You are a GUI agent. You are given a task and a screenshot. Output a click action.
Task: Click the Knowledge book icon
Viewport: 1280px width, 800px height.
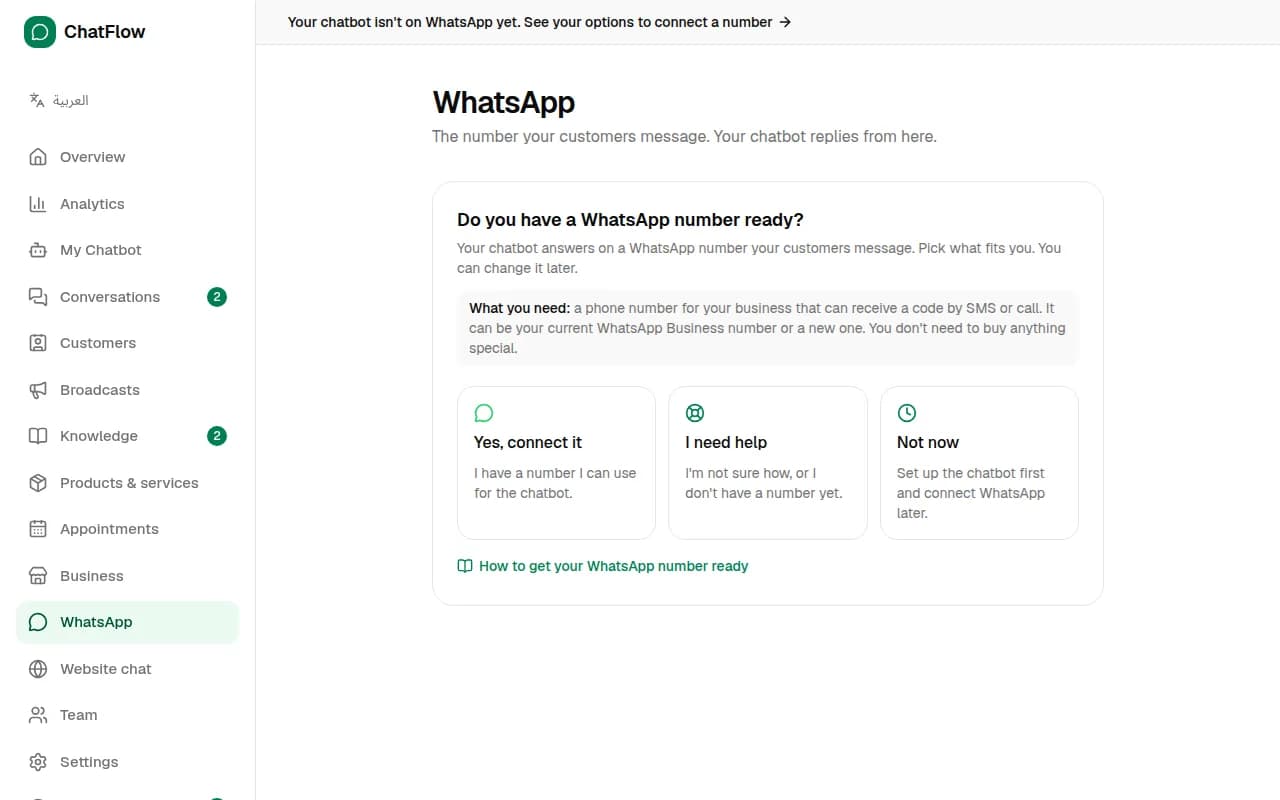click(x=38, y=436)
